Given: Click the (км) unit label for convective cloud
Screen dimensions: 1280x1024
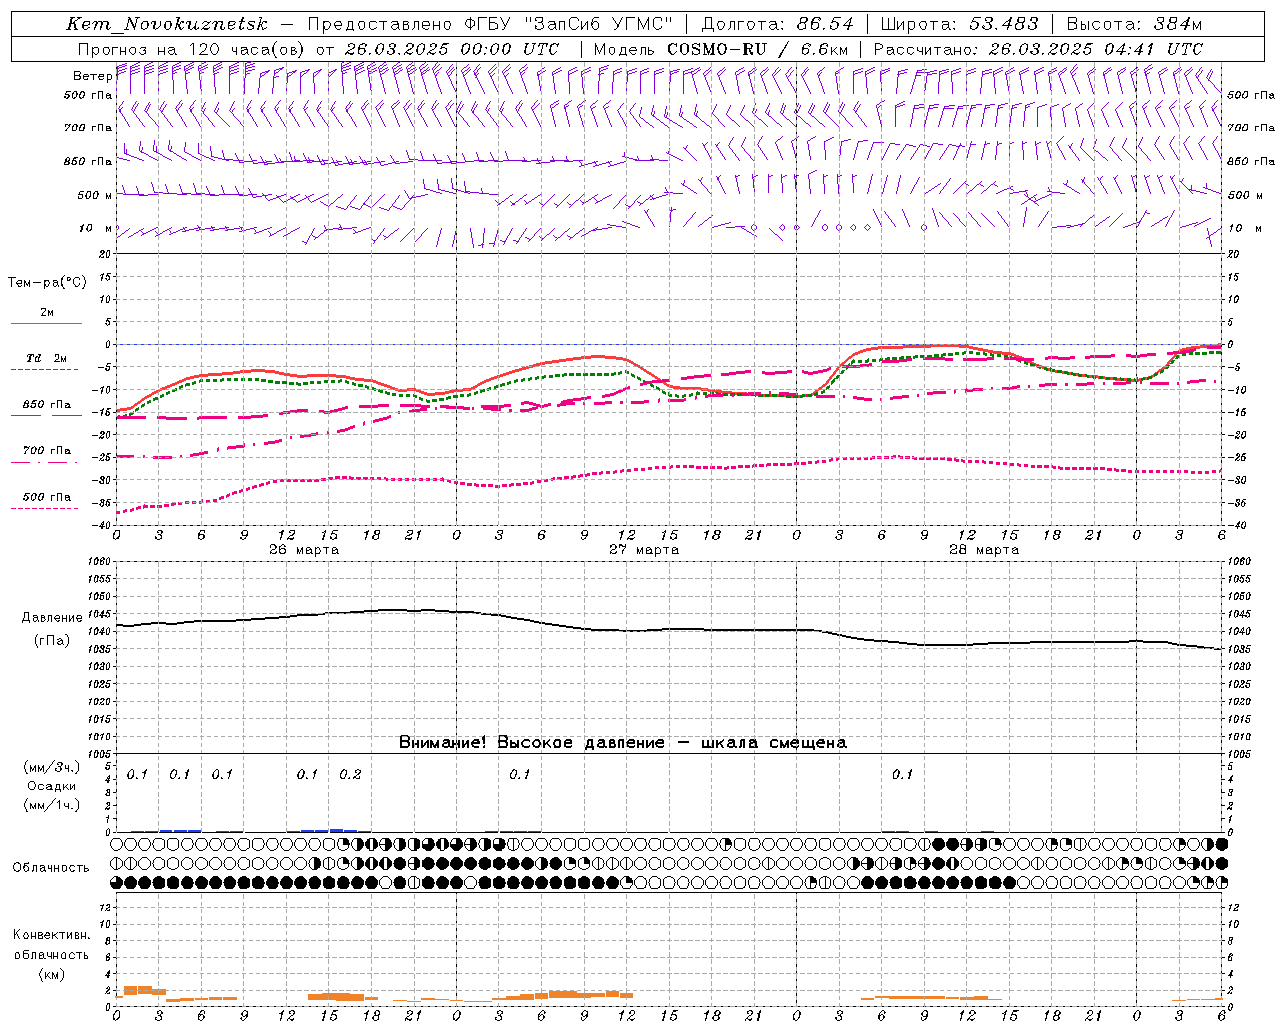Looking at the screenshot, I should pos(51,974).
